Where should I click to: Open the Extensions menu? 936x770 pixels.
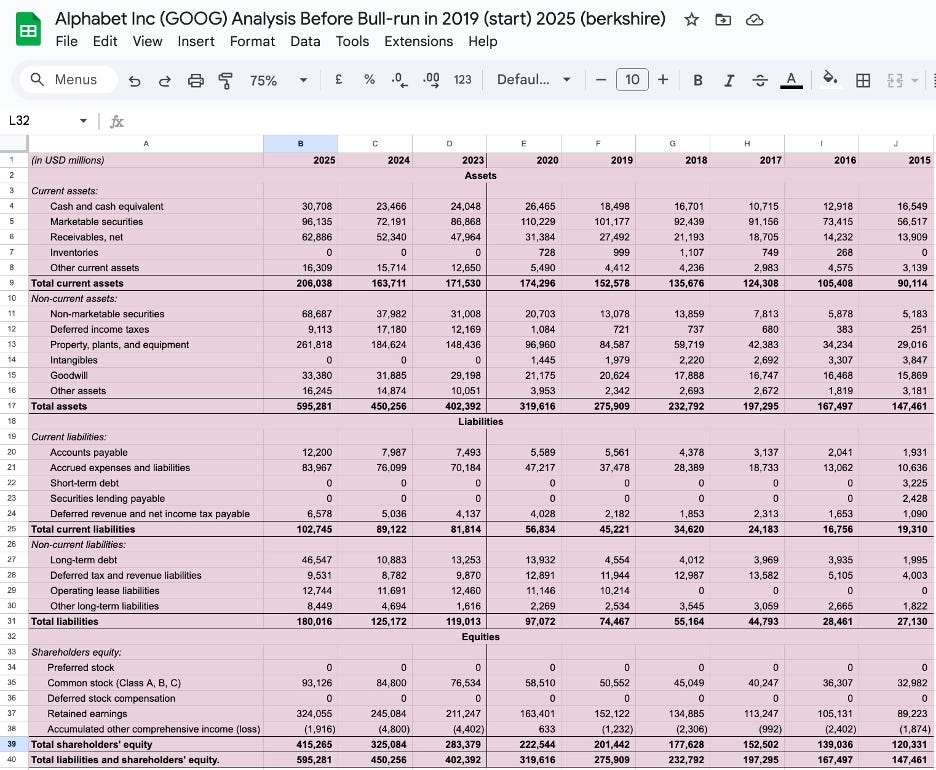(x=418, y=41)
